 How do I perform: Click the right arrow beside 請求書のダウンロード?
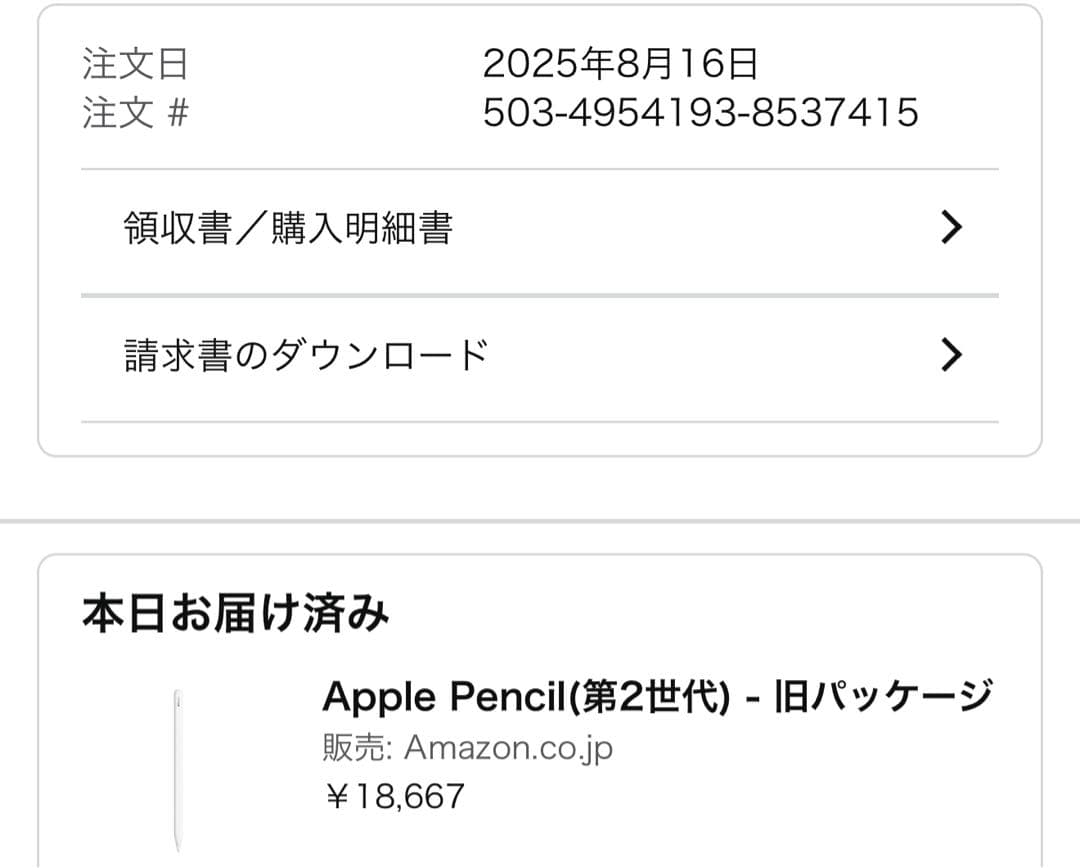pyautogui.click(x=951, y=353)
